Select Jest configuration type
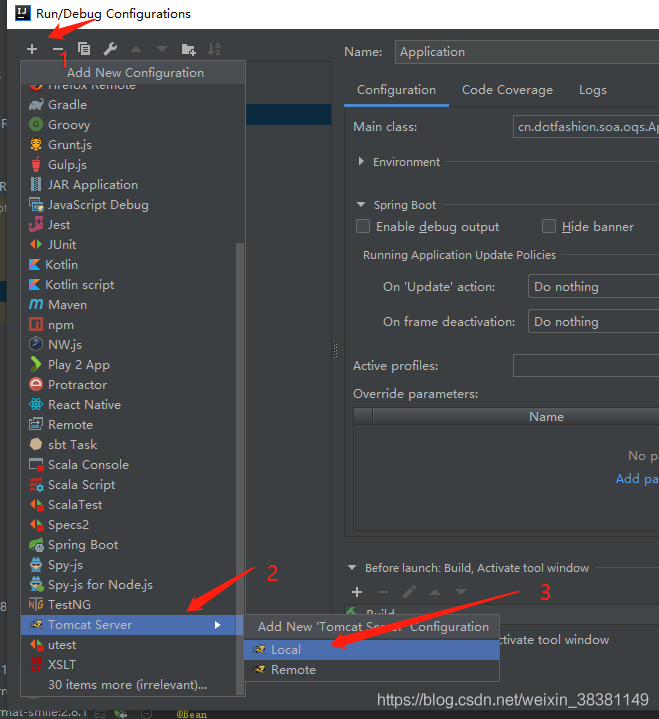This screenshot has height=719, width=659. pyautogui.click(x=133, y=225)
